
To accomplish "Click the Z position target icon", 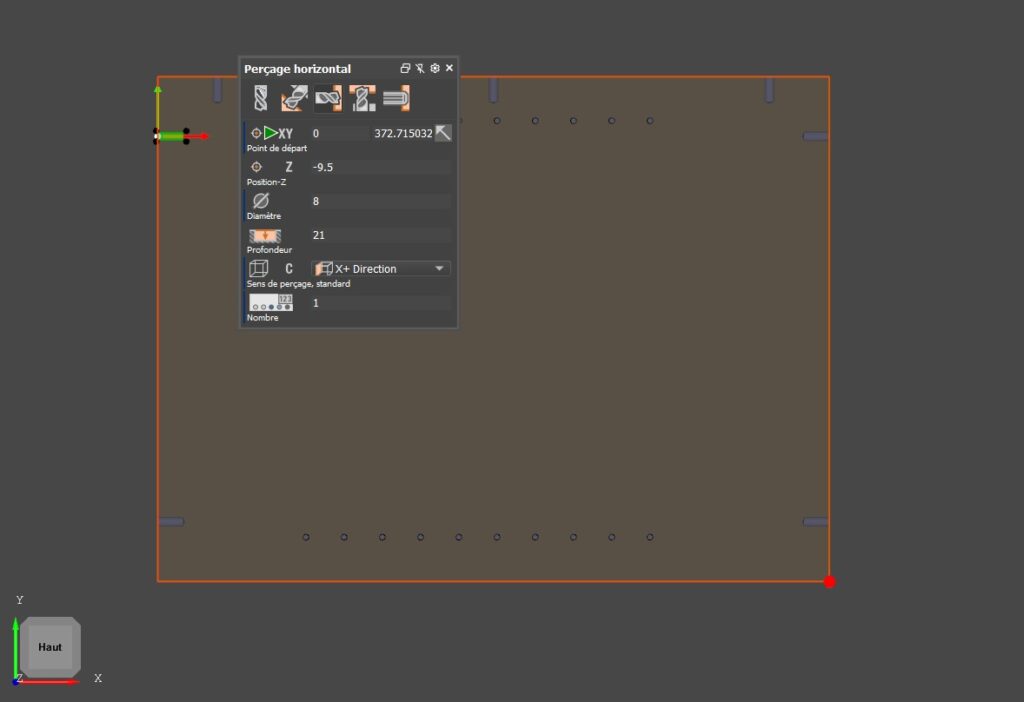I will [x=256, y=167].
